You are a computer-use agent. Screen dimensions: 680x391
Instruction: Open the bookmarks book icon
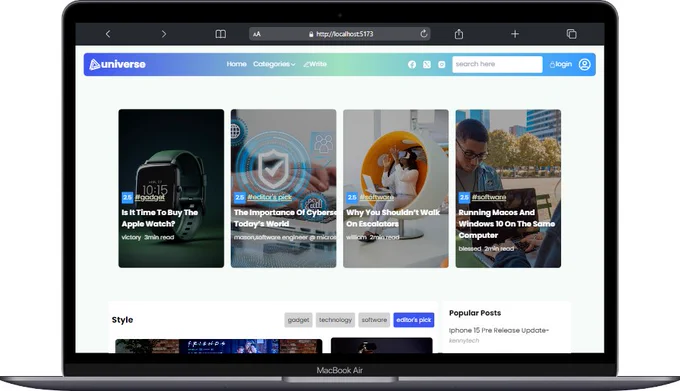(220, 34)
